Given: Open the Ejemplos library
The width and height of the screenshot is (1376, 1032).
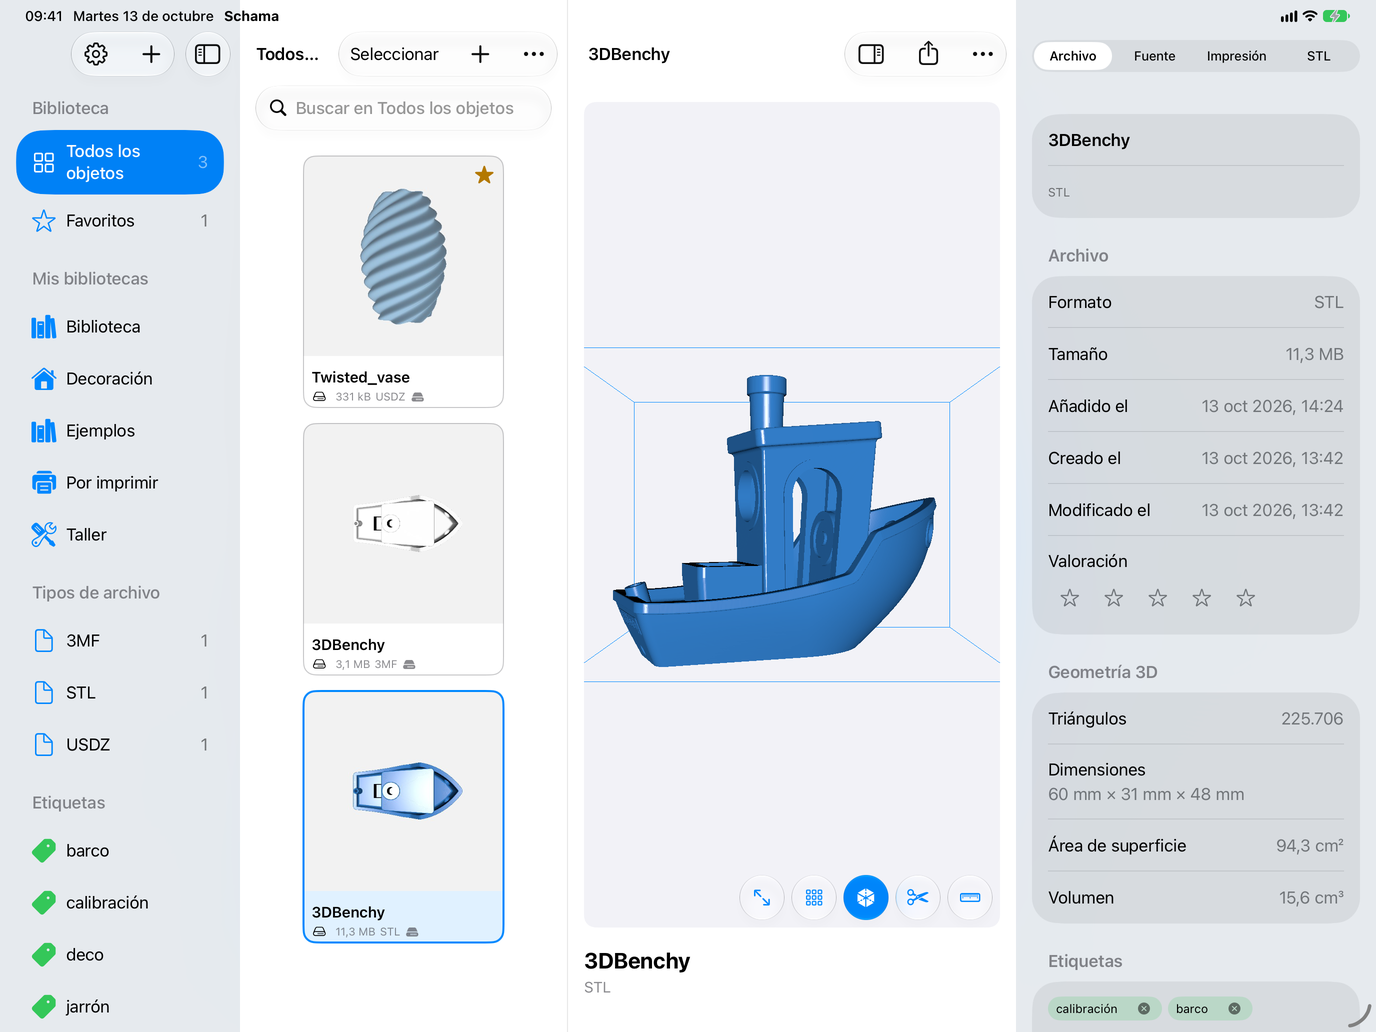Looking at the screenshot, I should click(120, 431).
